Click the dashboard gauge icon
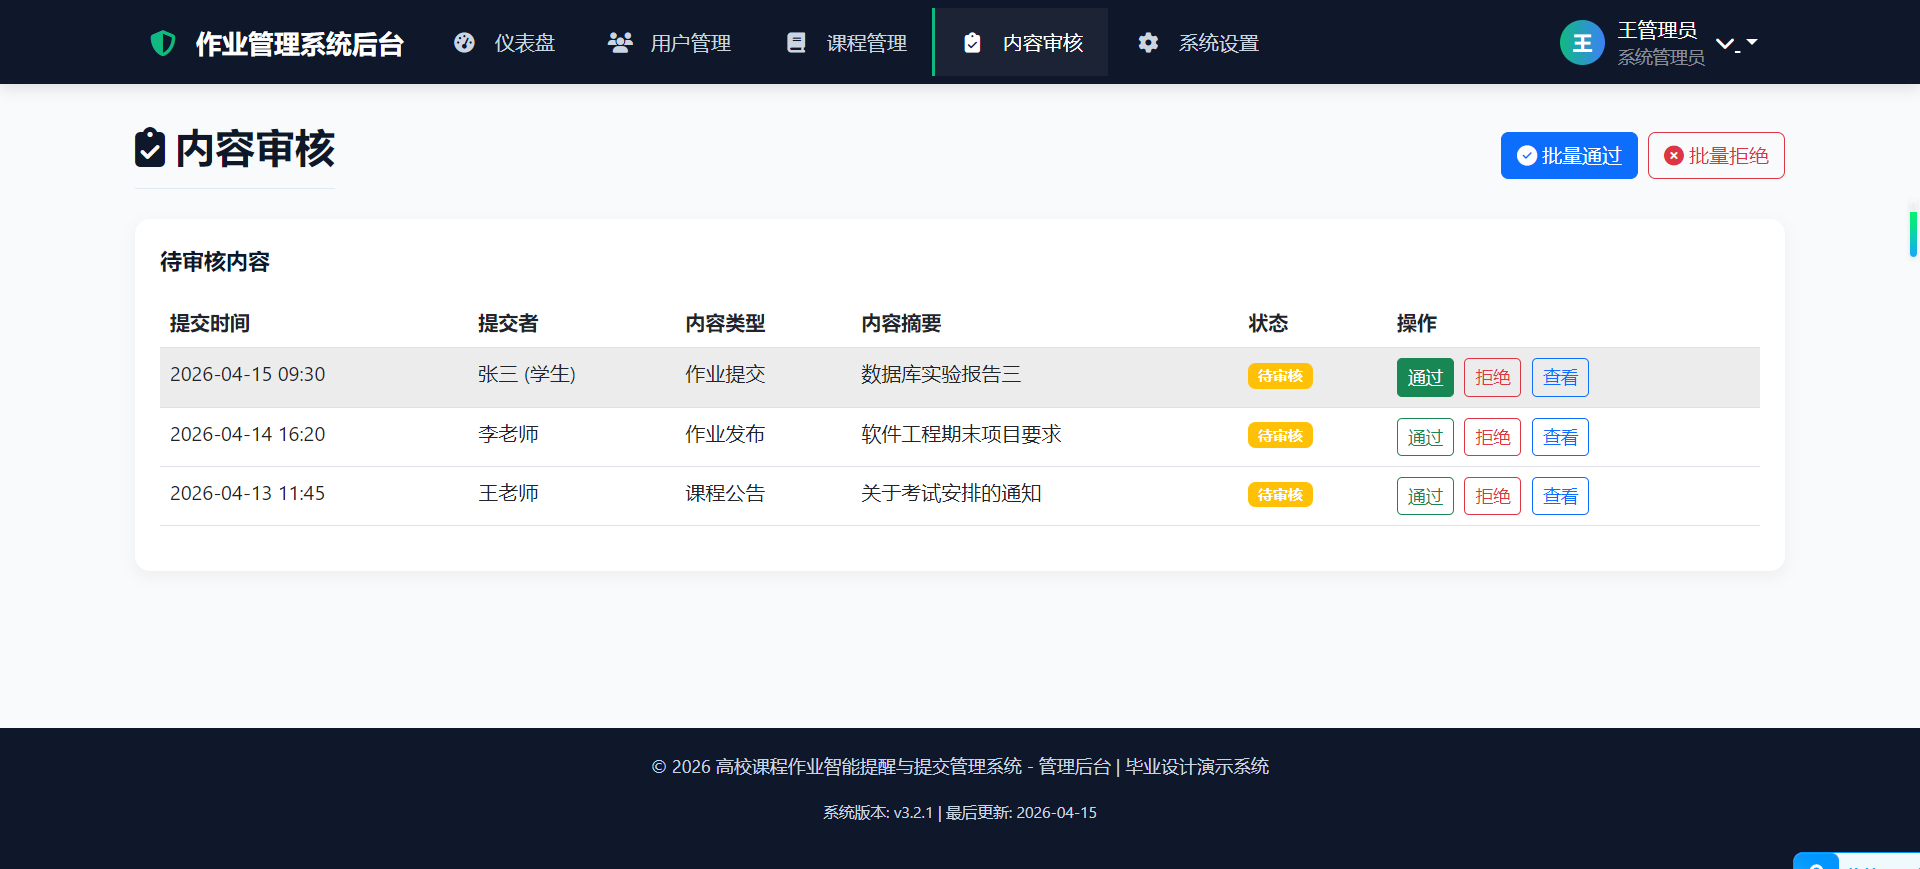This screenshot has width=1920, height=869. pos(464,43)
